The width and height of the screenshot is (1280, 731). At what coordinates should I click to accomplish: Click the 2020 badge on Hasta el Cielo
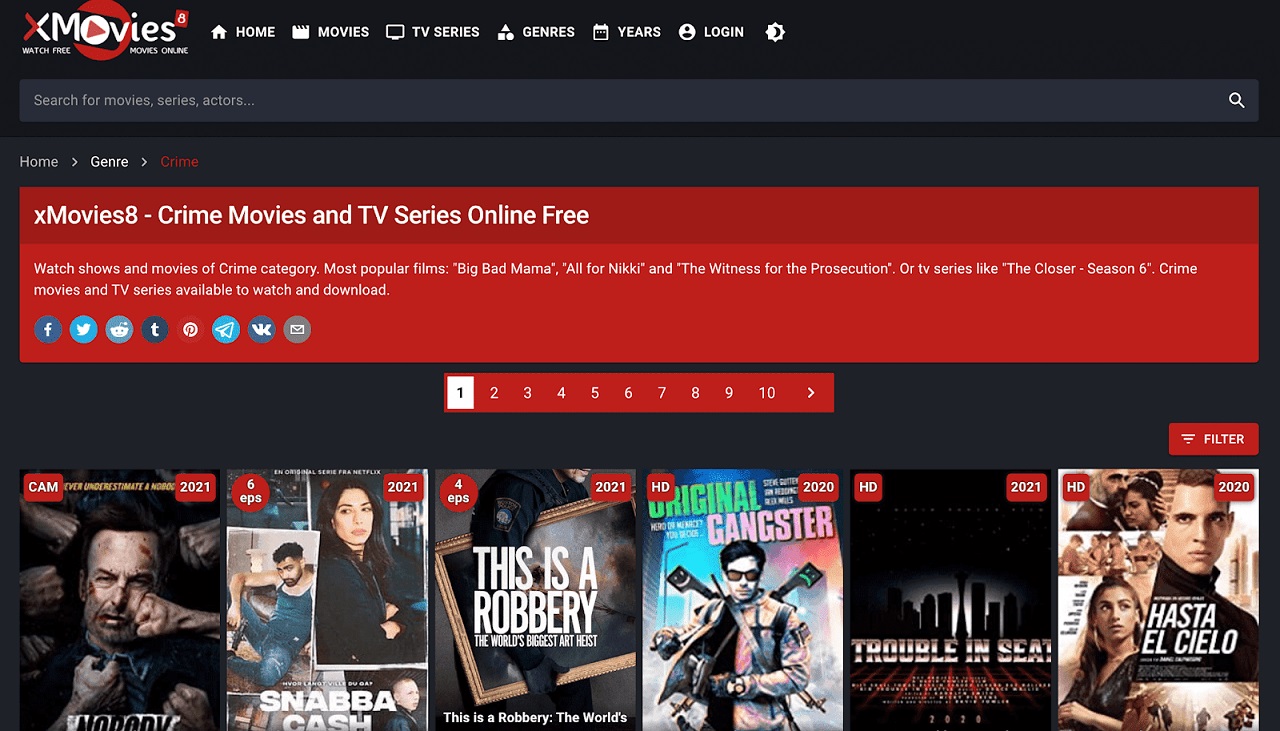(x=1234, y=487)
